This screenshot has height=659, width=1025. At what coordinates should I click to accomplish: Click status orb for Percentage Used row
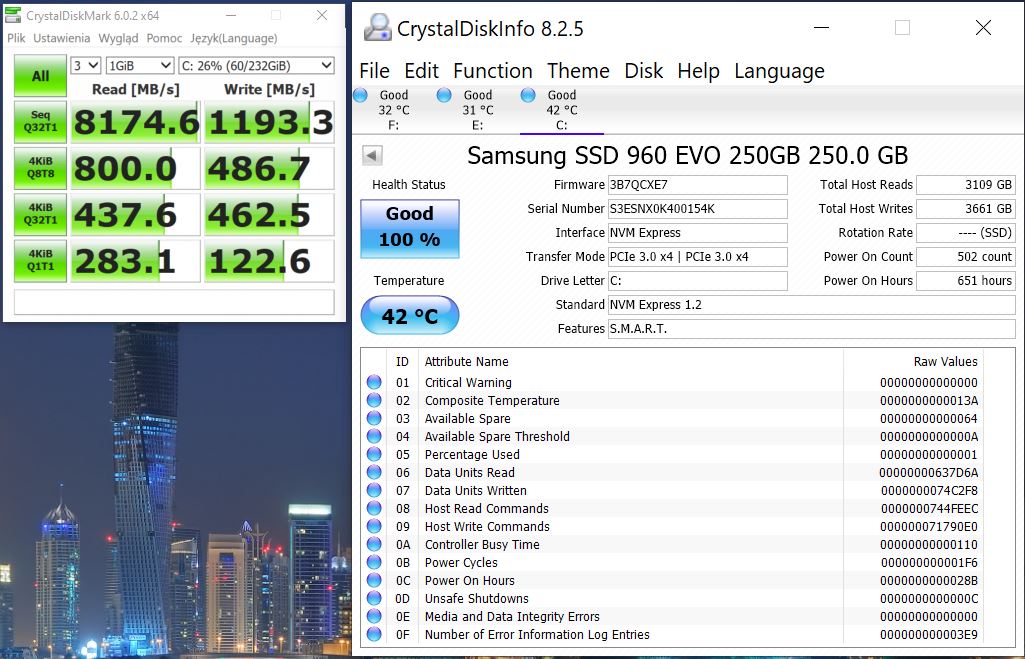(374, 454)
